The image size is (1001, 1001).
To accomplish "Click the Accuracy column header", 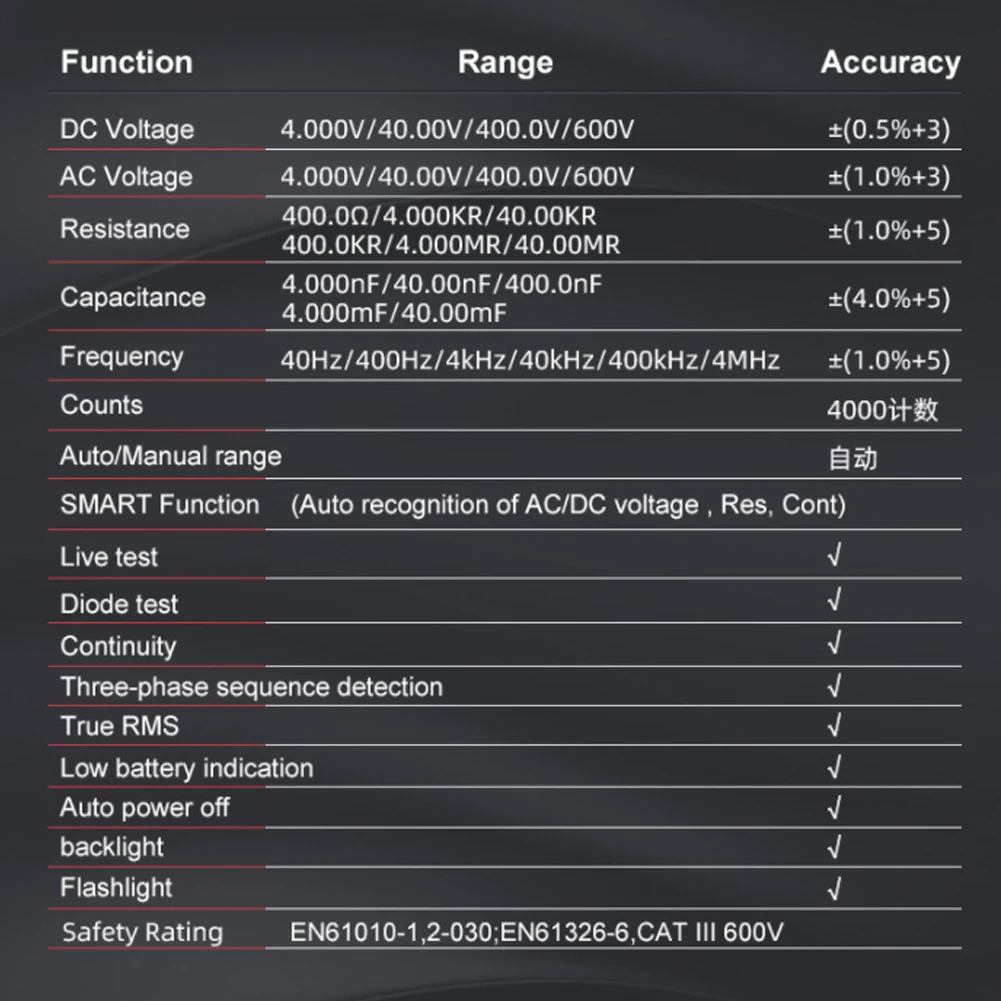I will click(x=890, y=62).
